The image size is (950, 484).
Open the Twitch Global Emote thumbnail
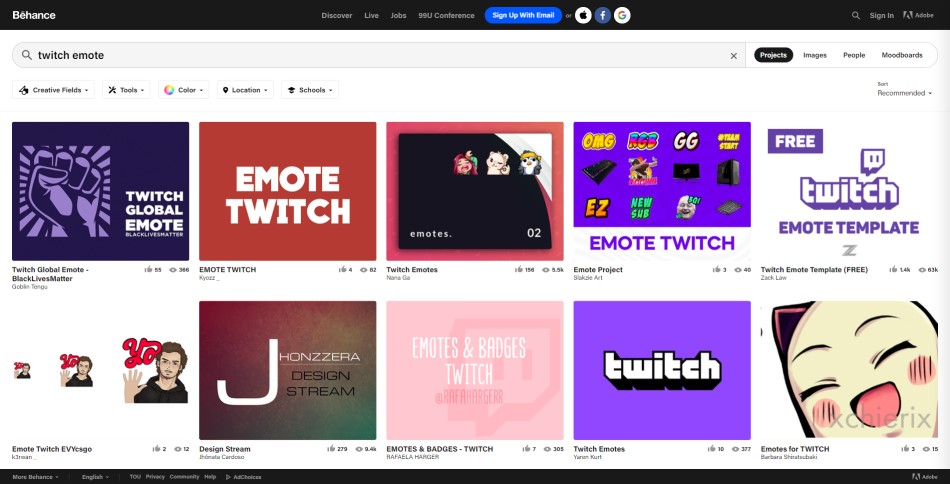101,191
